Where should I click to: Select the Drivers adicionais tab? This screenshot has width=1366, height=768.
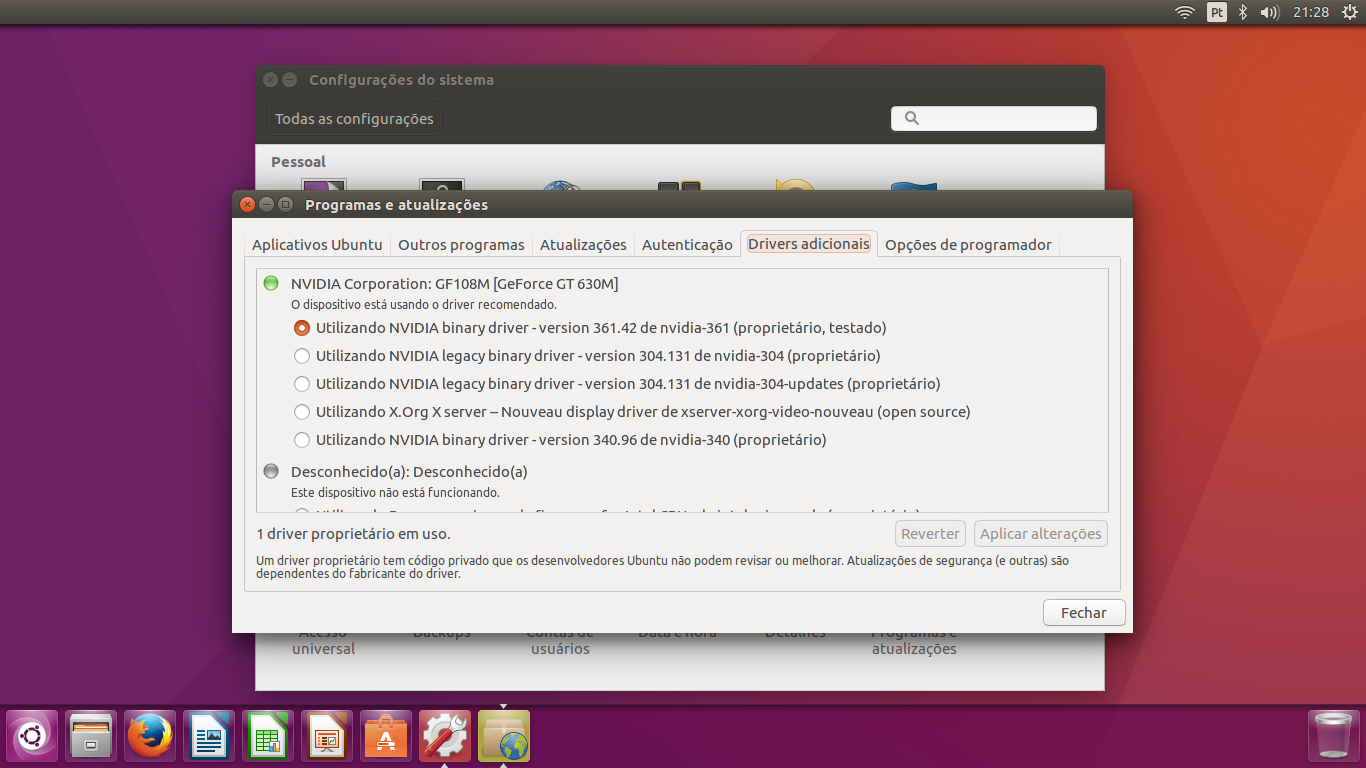click(x=809, y=244)
